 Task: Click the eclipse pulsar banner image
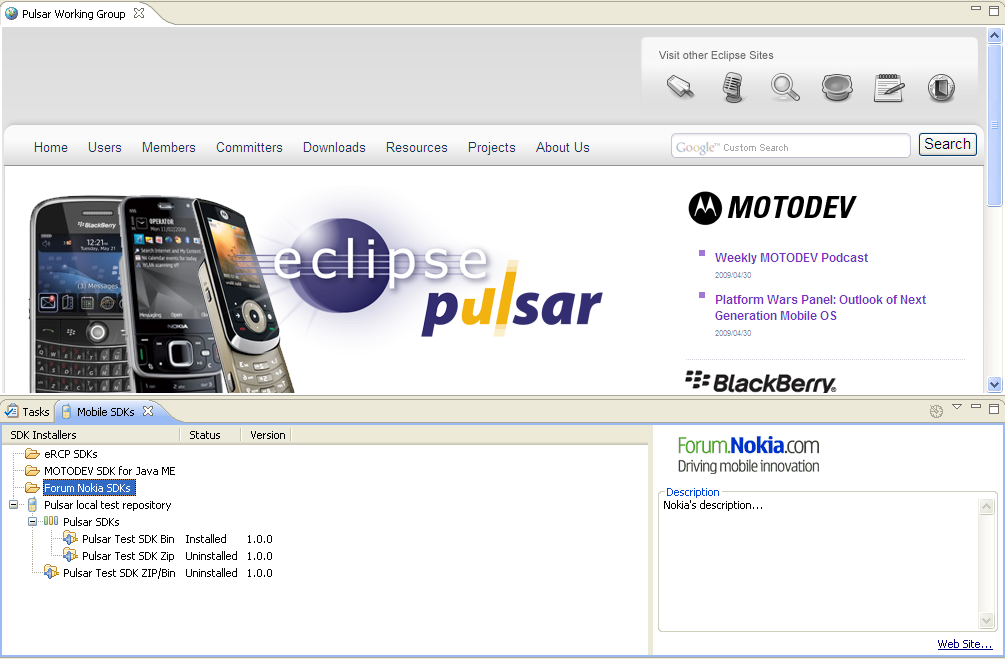tap(315, 292)
